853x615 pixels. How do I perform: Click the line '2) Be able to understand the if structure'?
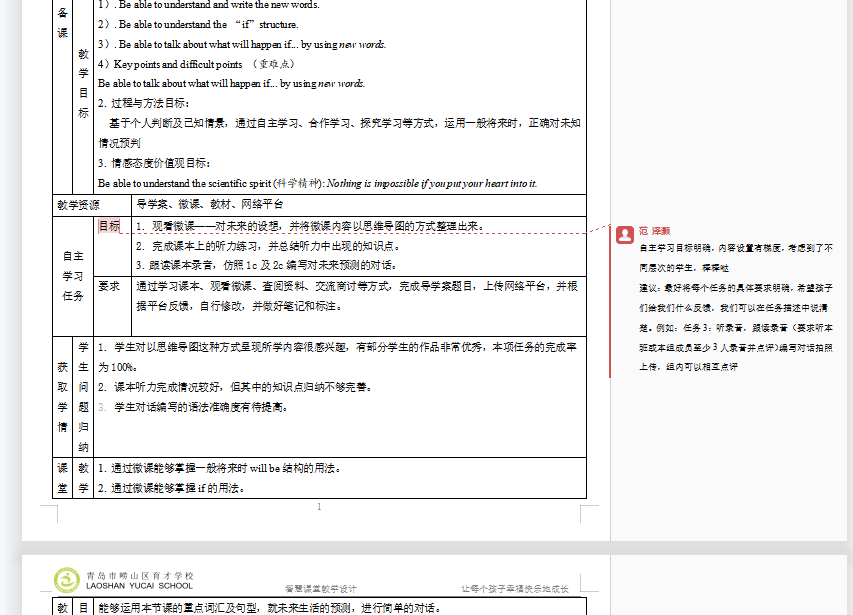[198, 24]
